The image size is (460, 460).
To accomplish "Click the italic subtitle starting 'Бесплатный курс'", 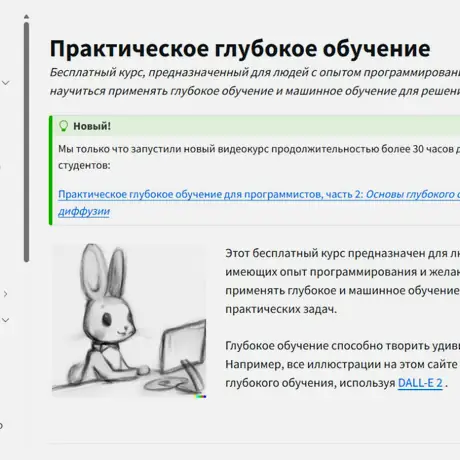I will 255,82.
